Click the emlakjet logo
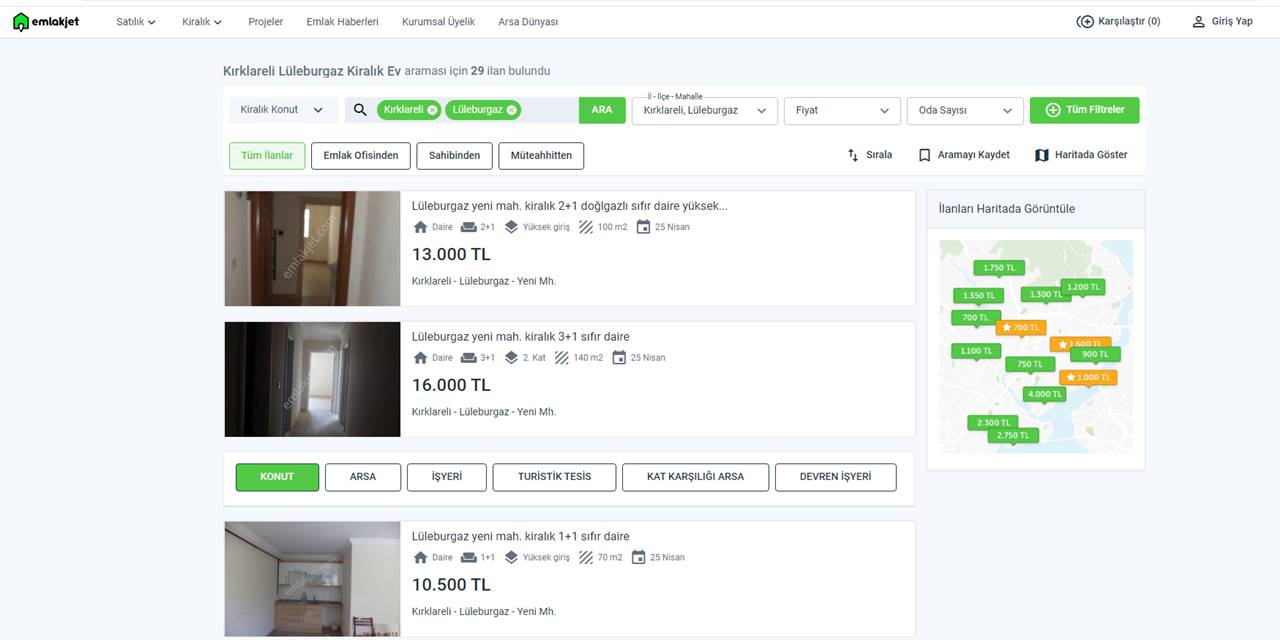Viewport: 1280px width, 640px height. (46, 22)
